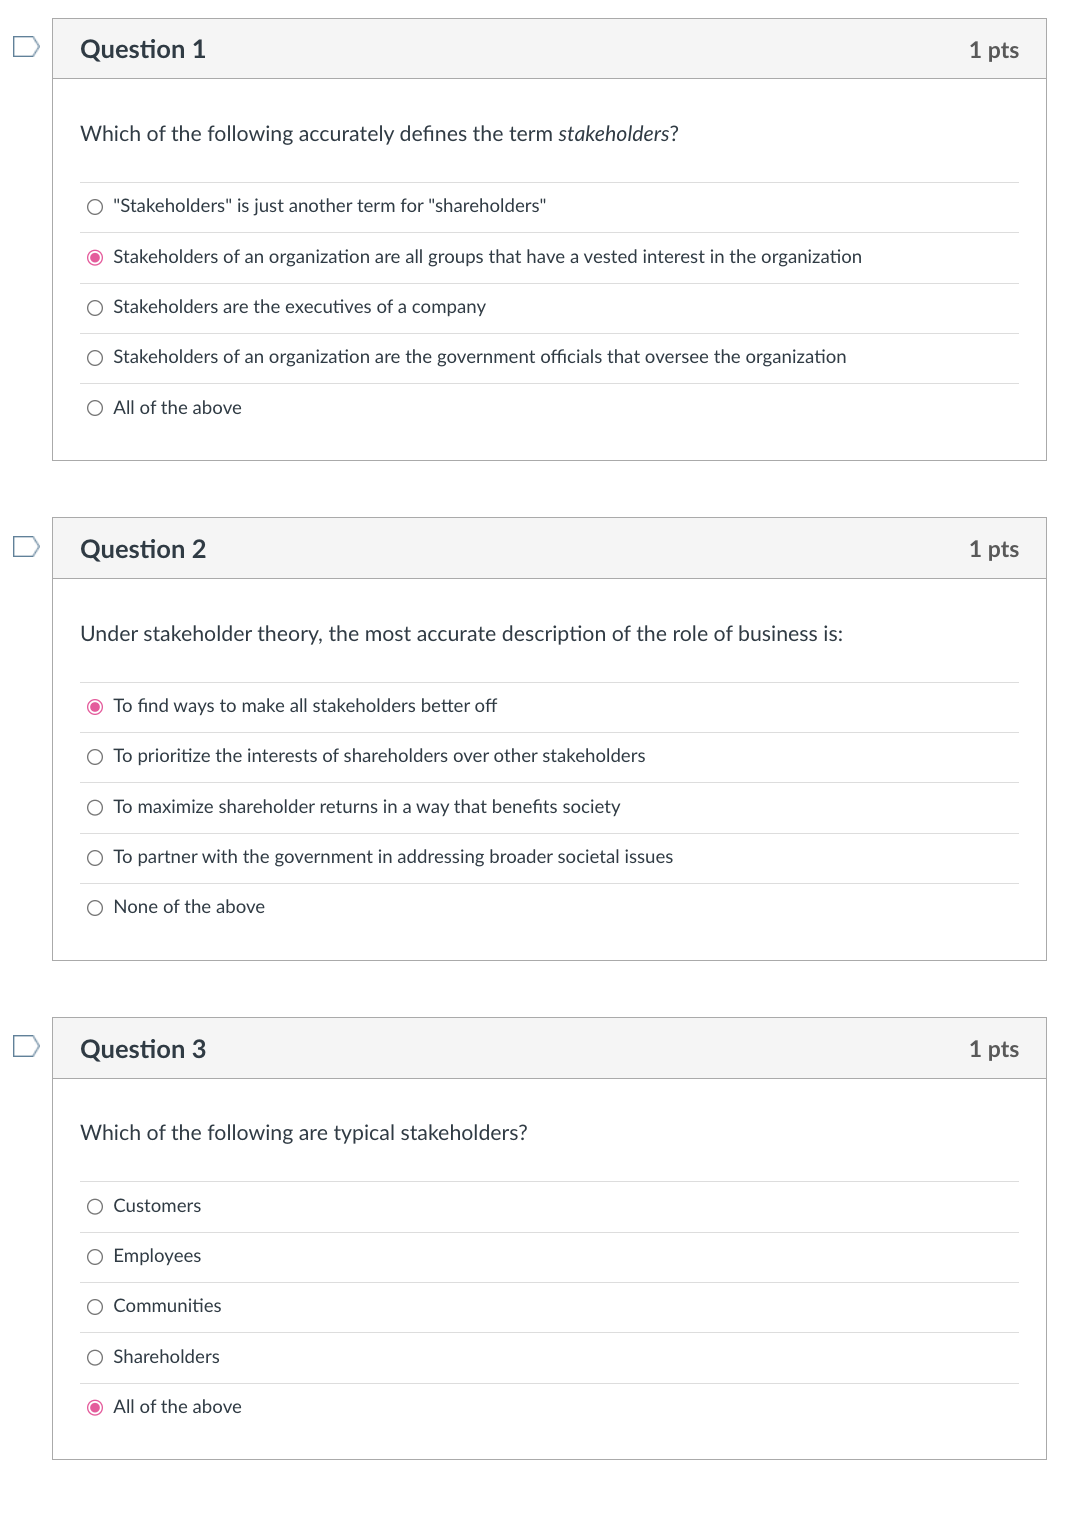The image size is (1077, 1531).
Task: Pick the "government officials that oversee" option
Action: pos(94,357)
